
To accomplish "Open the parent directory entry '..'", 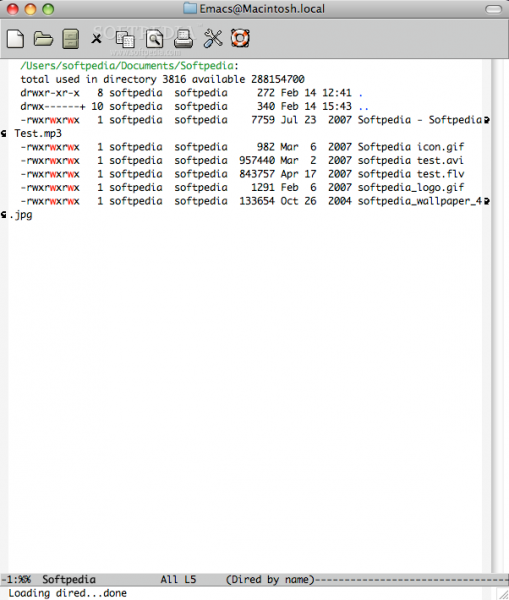I will (364, 106).
